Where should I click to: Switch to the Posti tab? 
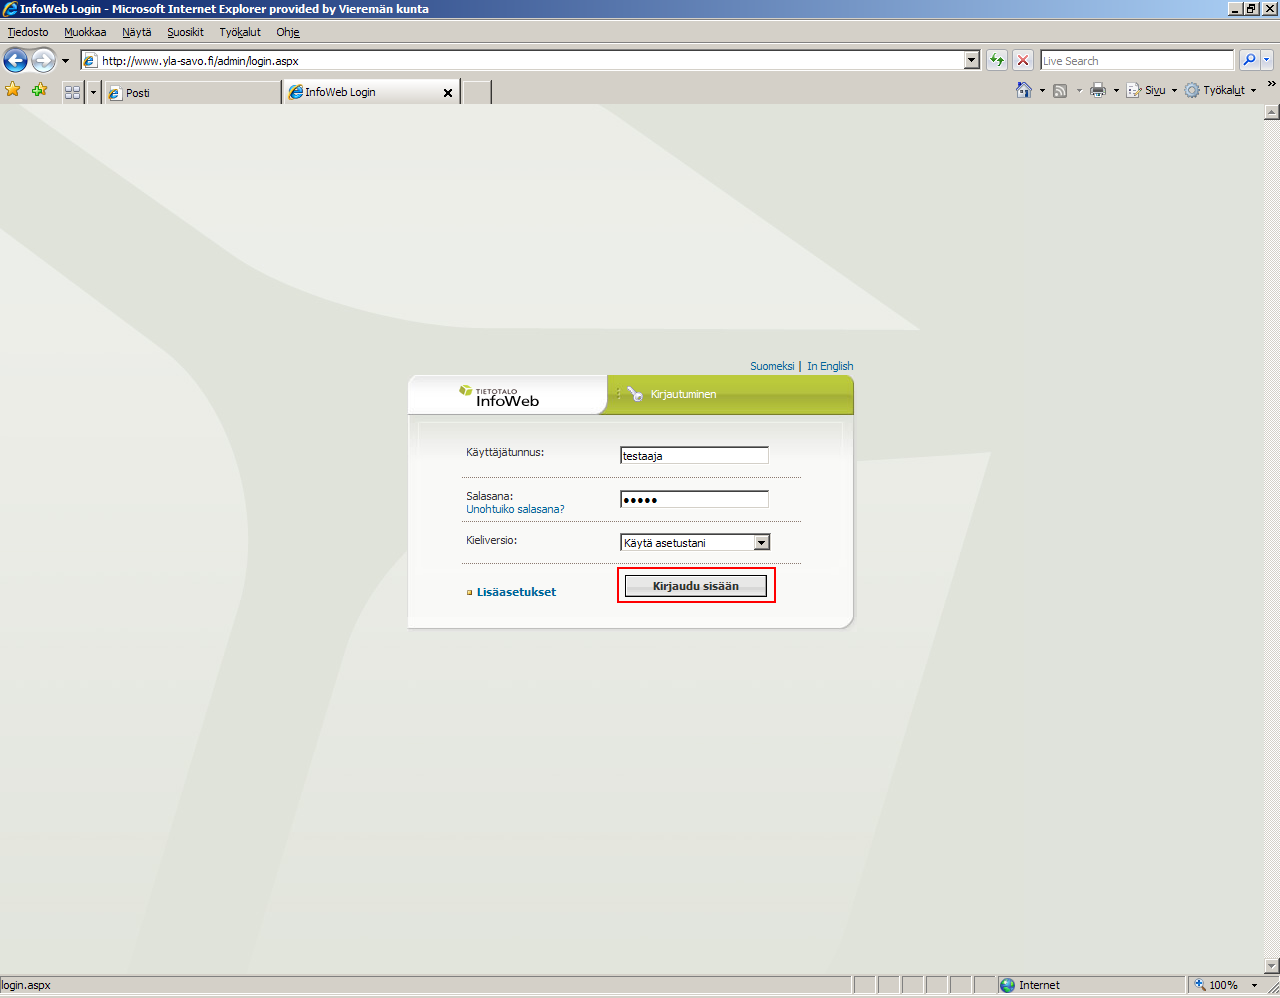[x=192, y=92]
